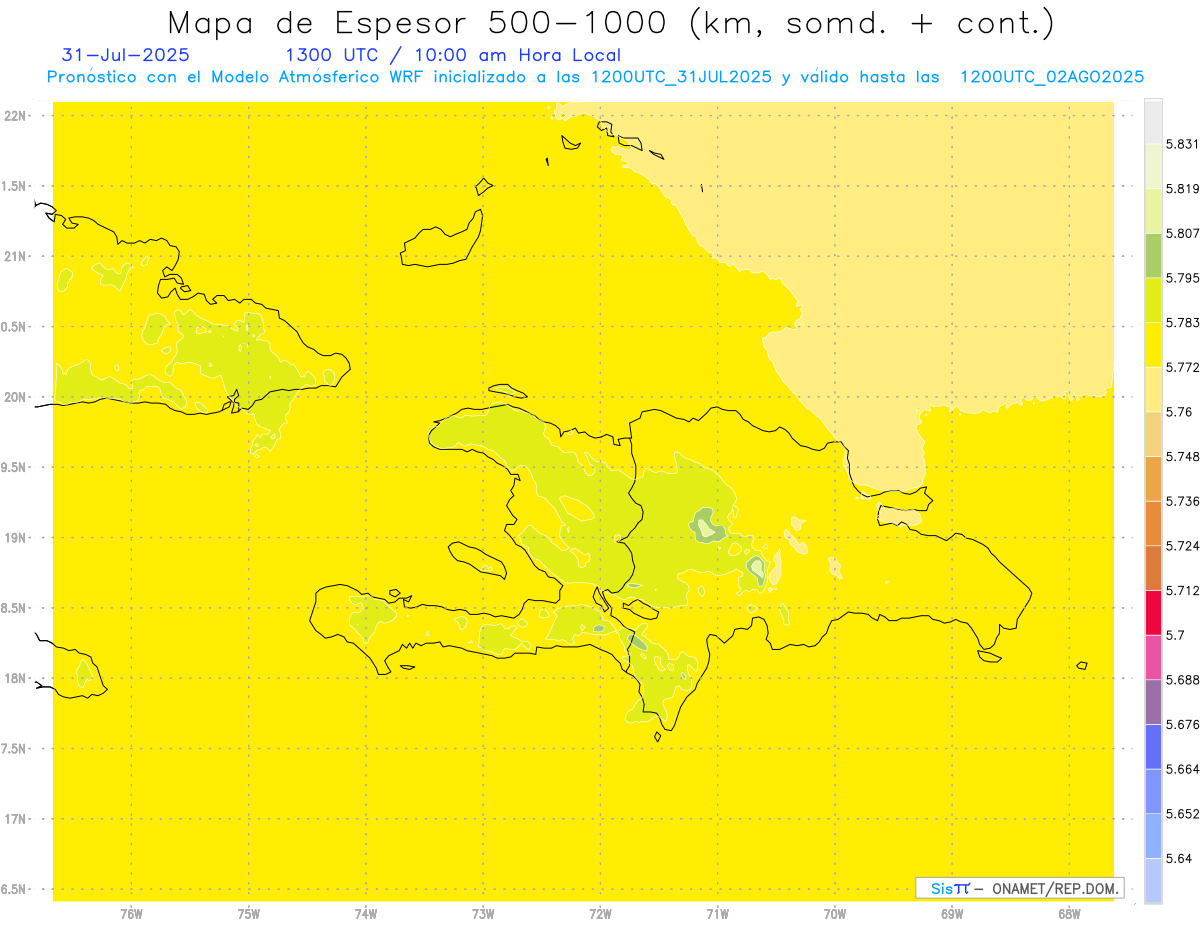
Task: Click the colorbar value 5.736
Action: pyautogui.click(x=1183, y=501)
